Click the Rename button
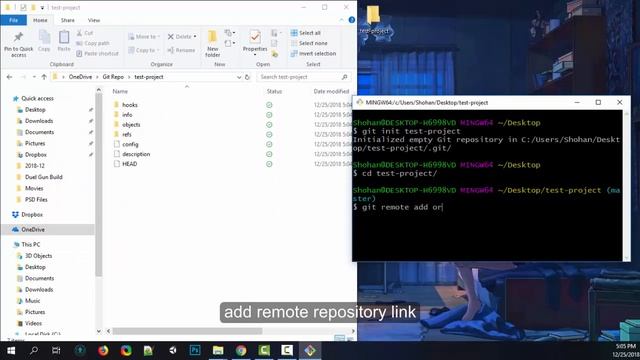This screenshot has height=360, width=640. (x=181, y=50)
